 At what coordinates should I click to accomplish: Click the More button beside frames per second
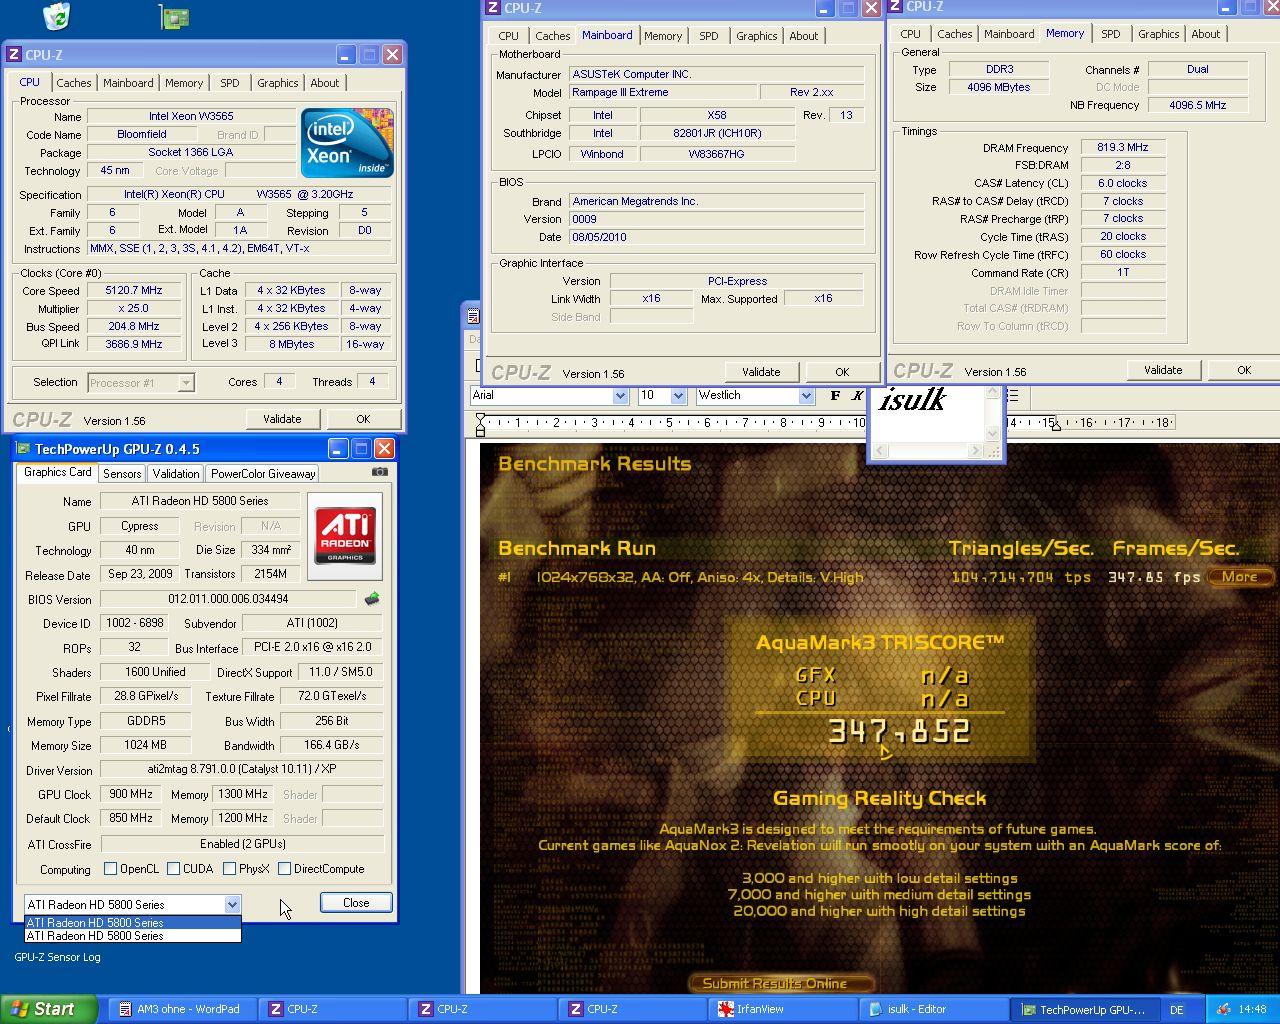click(x=1239, y=577)
